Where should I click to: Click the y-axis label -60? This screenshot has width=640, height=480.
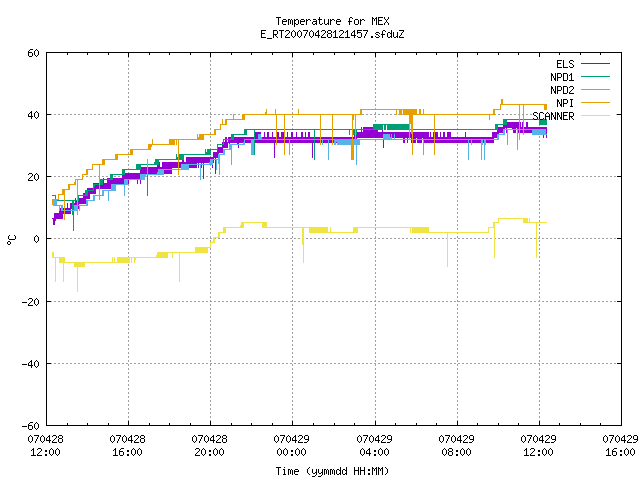tap(31, 426)
